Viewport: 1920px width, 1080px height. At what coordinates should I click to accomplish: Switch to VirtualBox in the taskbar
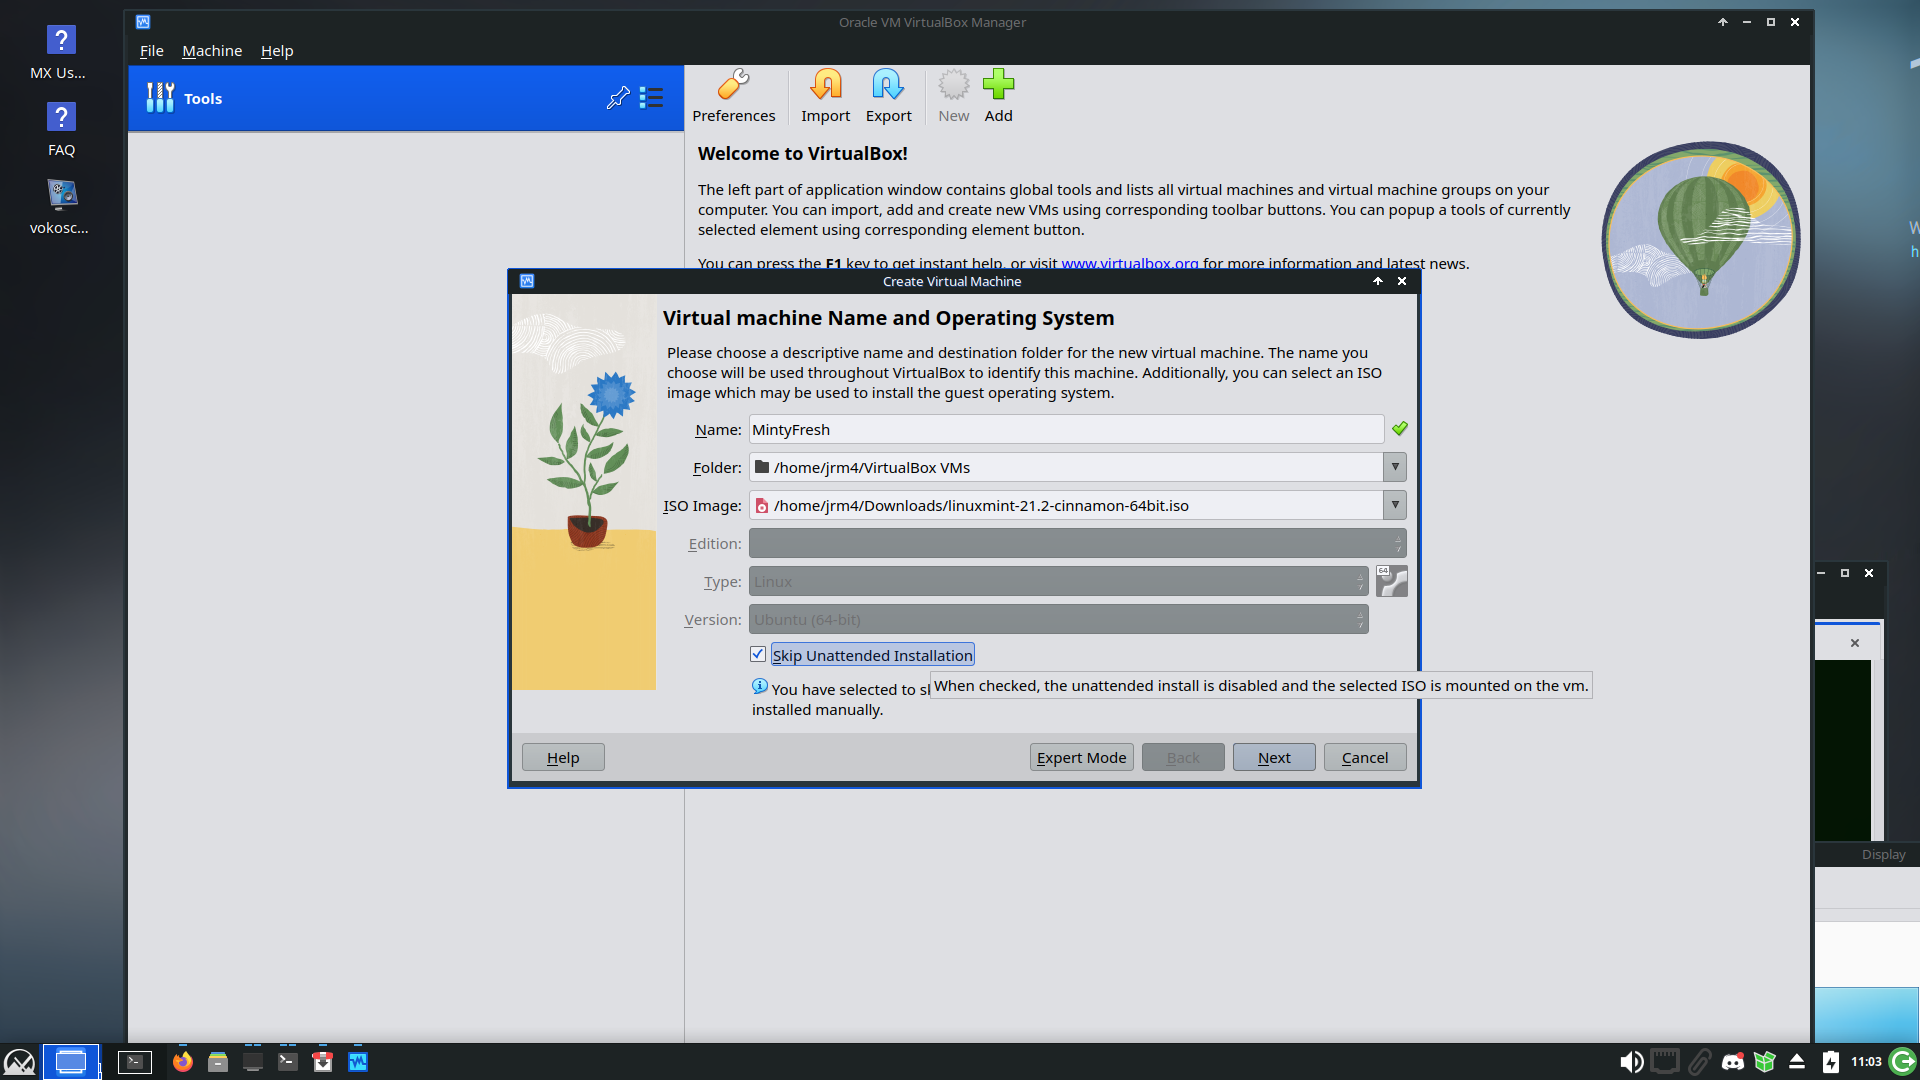[358, 1062]
